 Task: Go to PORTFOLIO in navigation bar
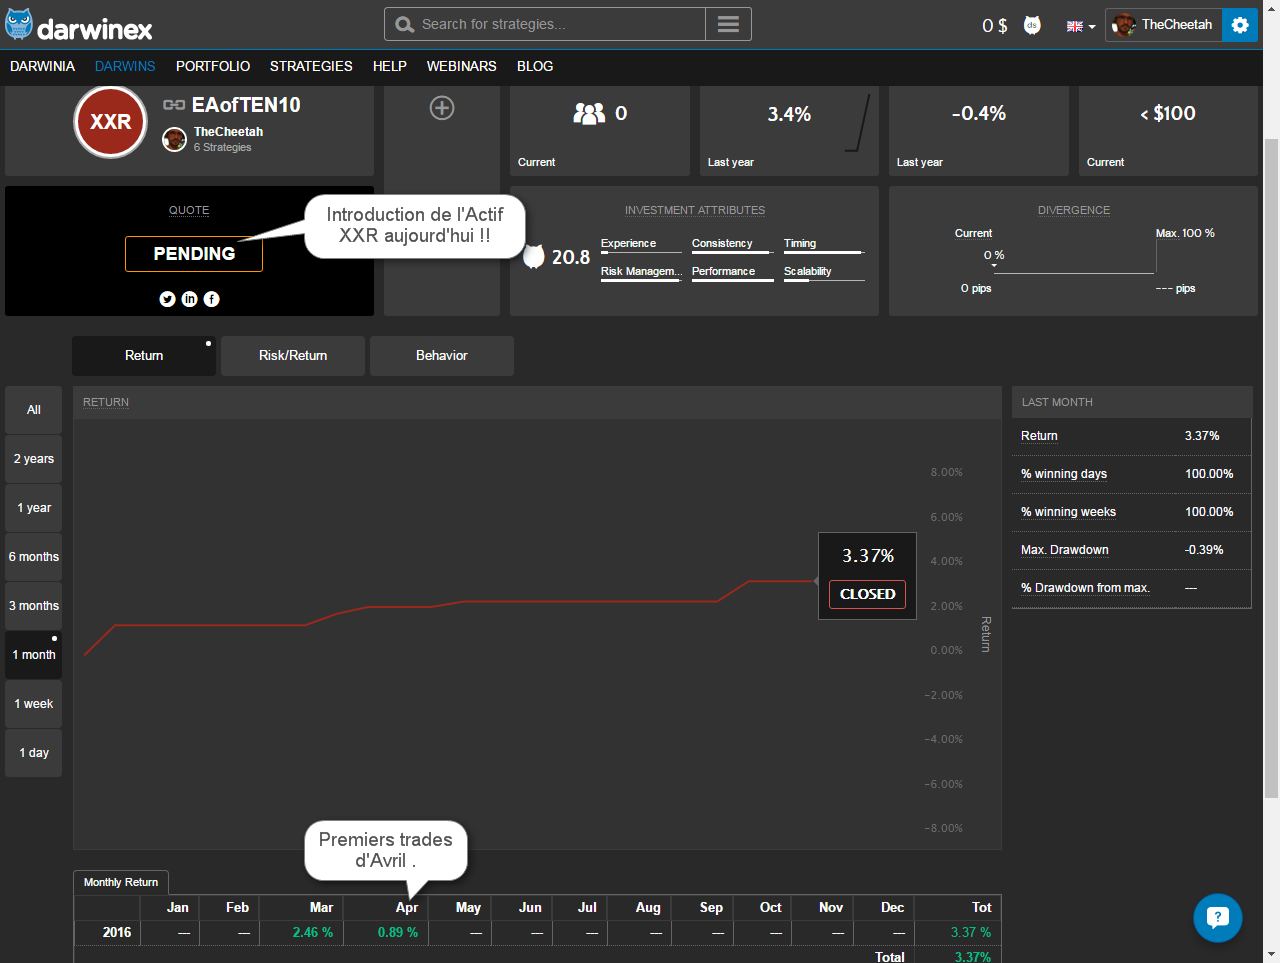[213, 66]
